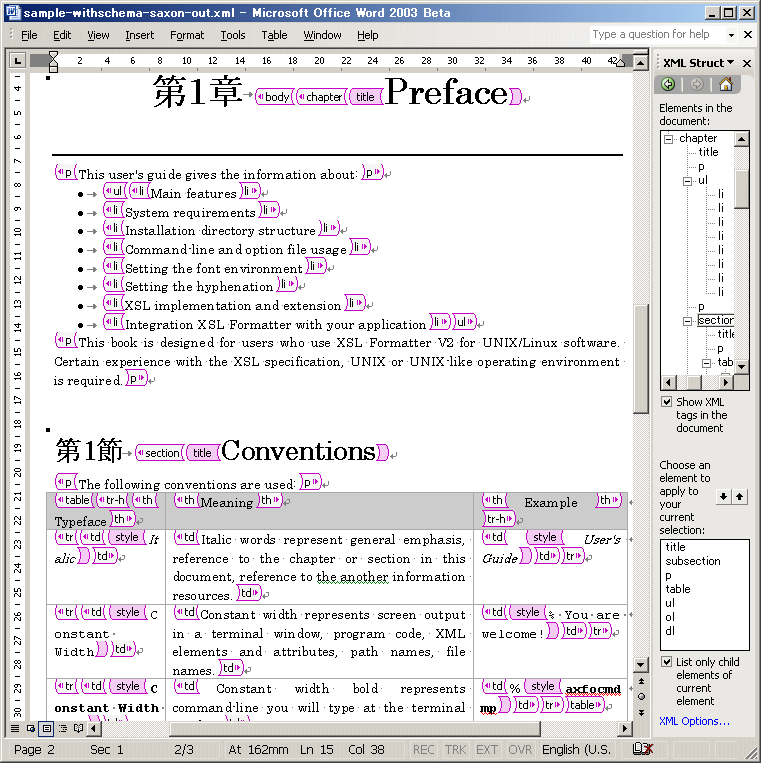Open the View menu
Image resolution: width=761 pixels, height=763 pixels.
click(x=98, y=35)
